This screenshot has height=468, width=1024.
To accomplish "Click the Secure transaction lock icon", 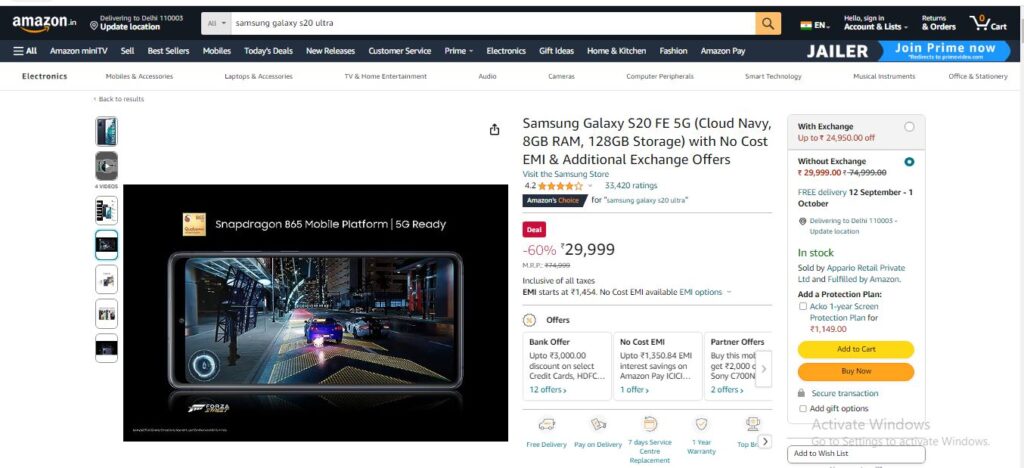I will tap(801, 393).
